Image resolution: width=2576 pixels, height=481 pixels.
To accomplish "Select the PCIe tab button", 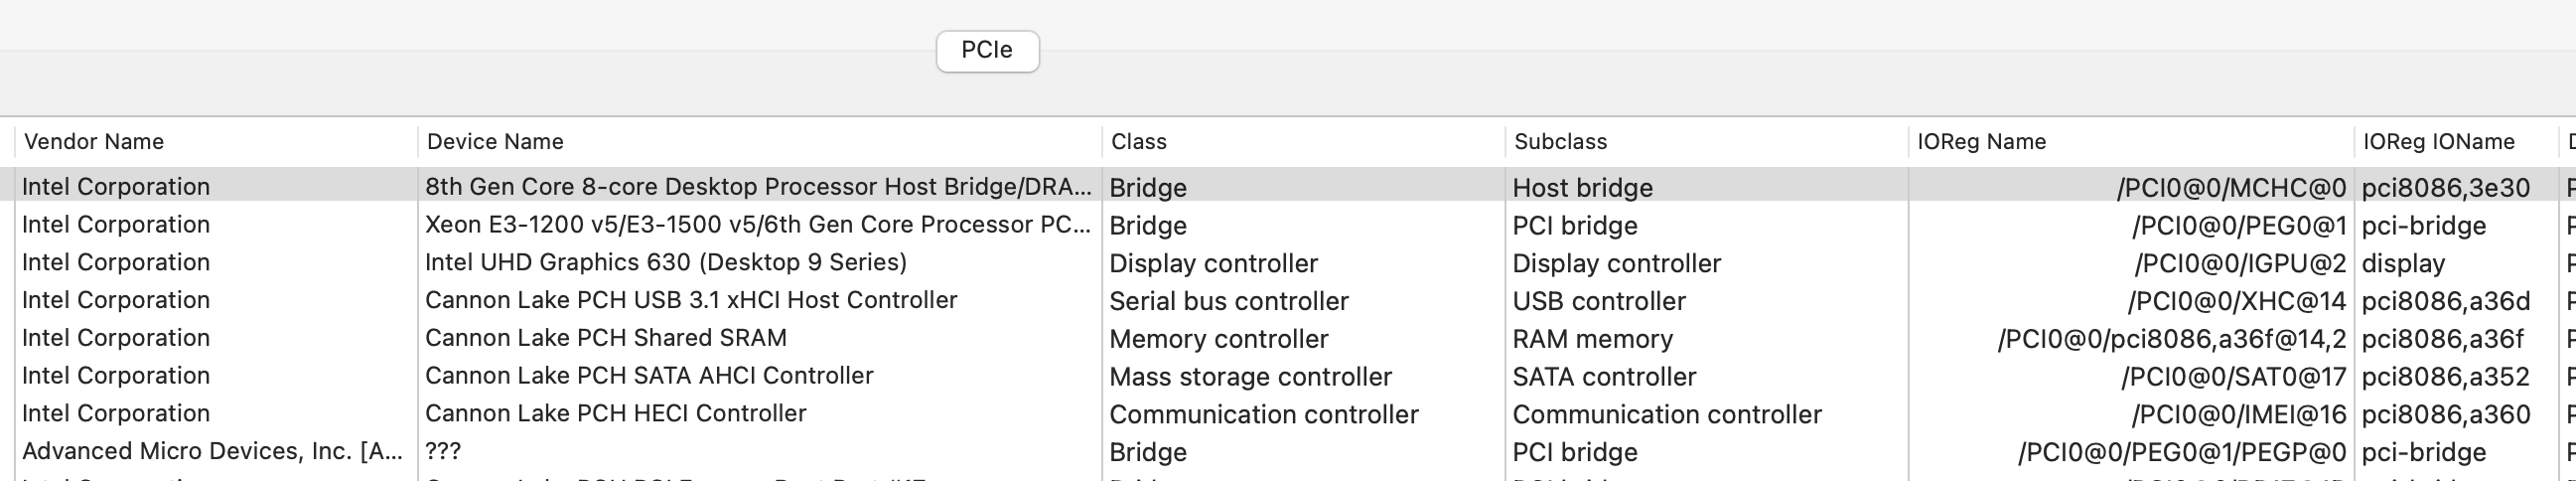I will [x=987, y=51].
